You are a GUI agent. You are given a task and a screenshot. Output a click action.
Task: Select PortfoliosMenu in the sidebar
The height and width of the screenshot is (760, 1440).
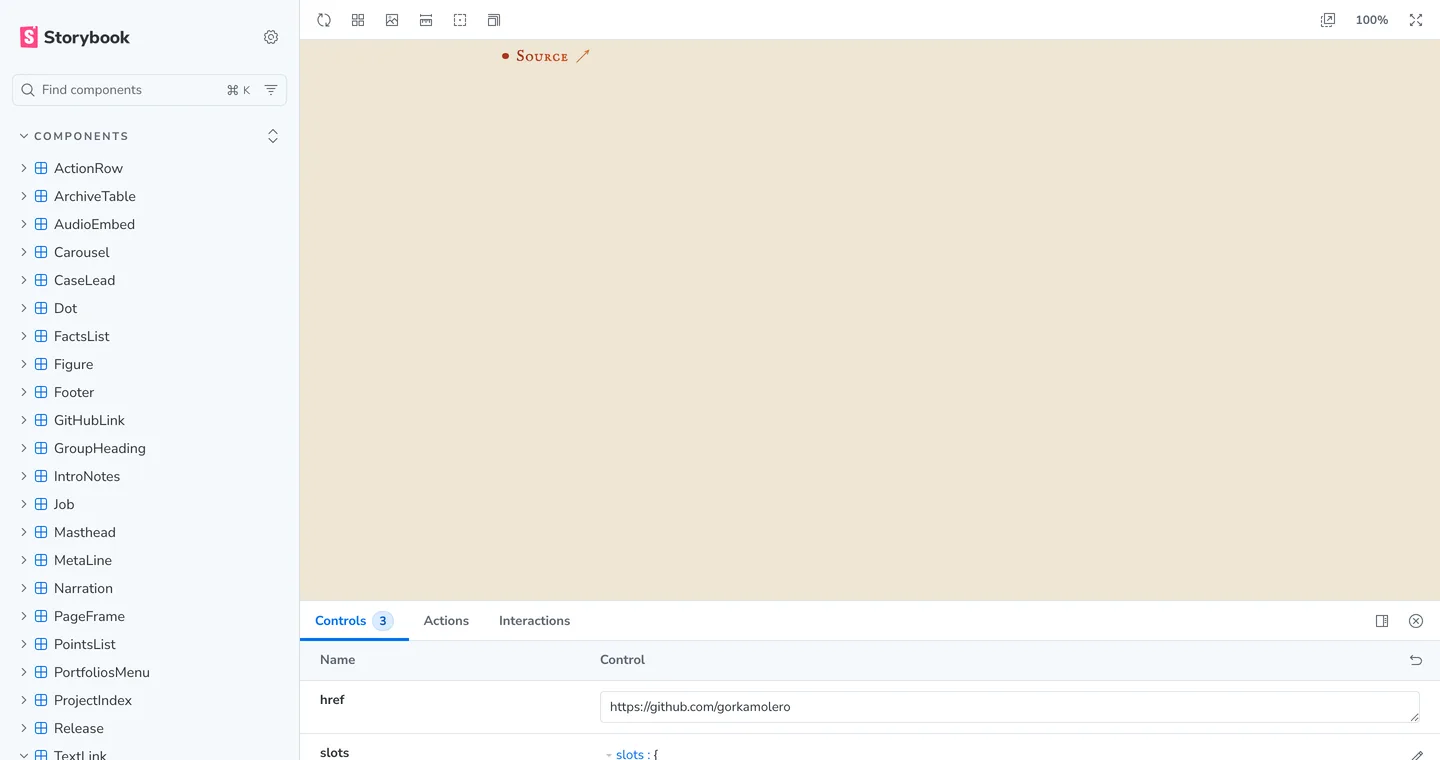pyautogui.click(x=102, y=672)
